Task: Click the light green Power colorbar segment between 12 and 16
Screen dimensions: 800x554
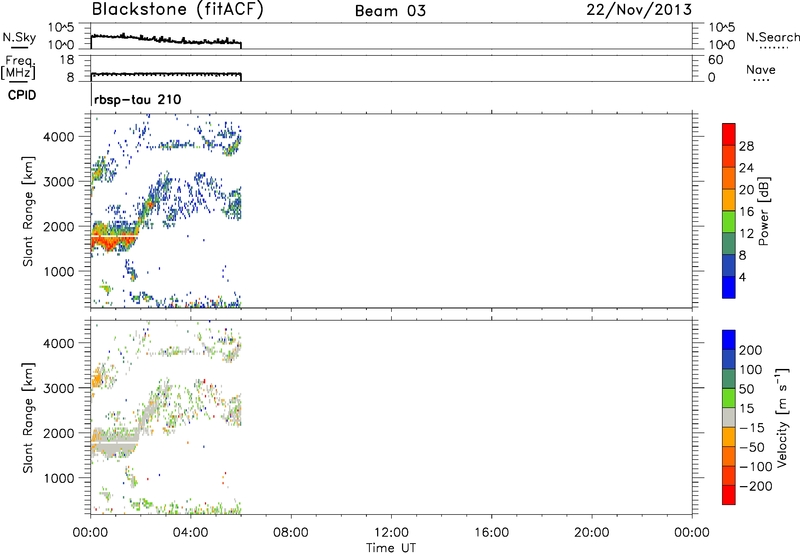Action: click(729, 222)
